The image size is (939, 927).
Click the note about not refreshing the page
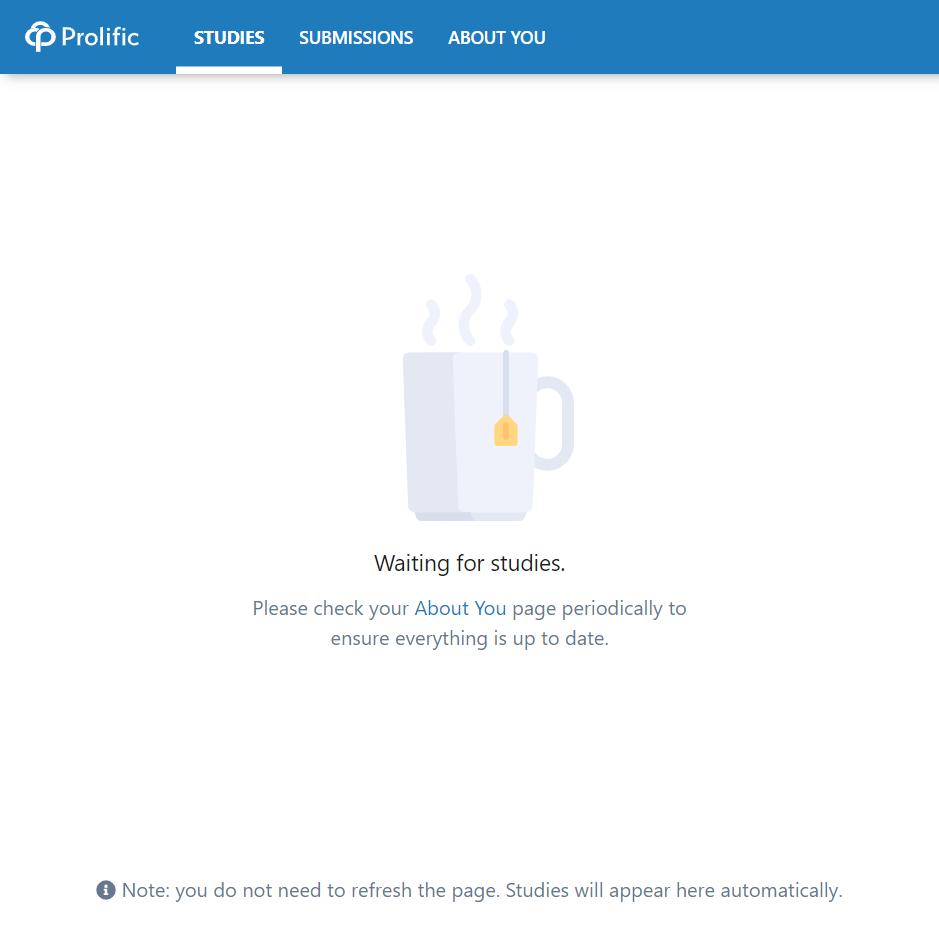tap(482, 890)
